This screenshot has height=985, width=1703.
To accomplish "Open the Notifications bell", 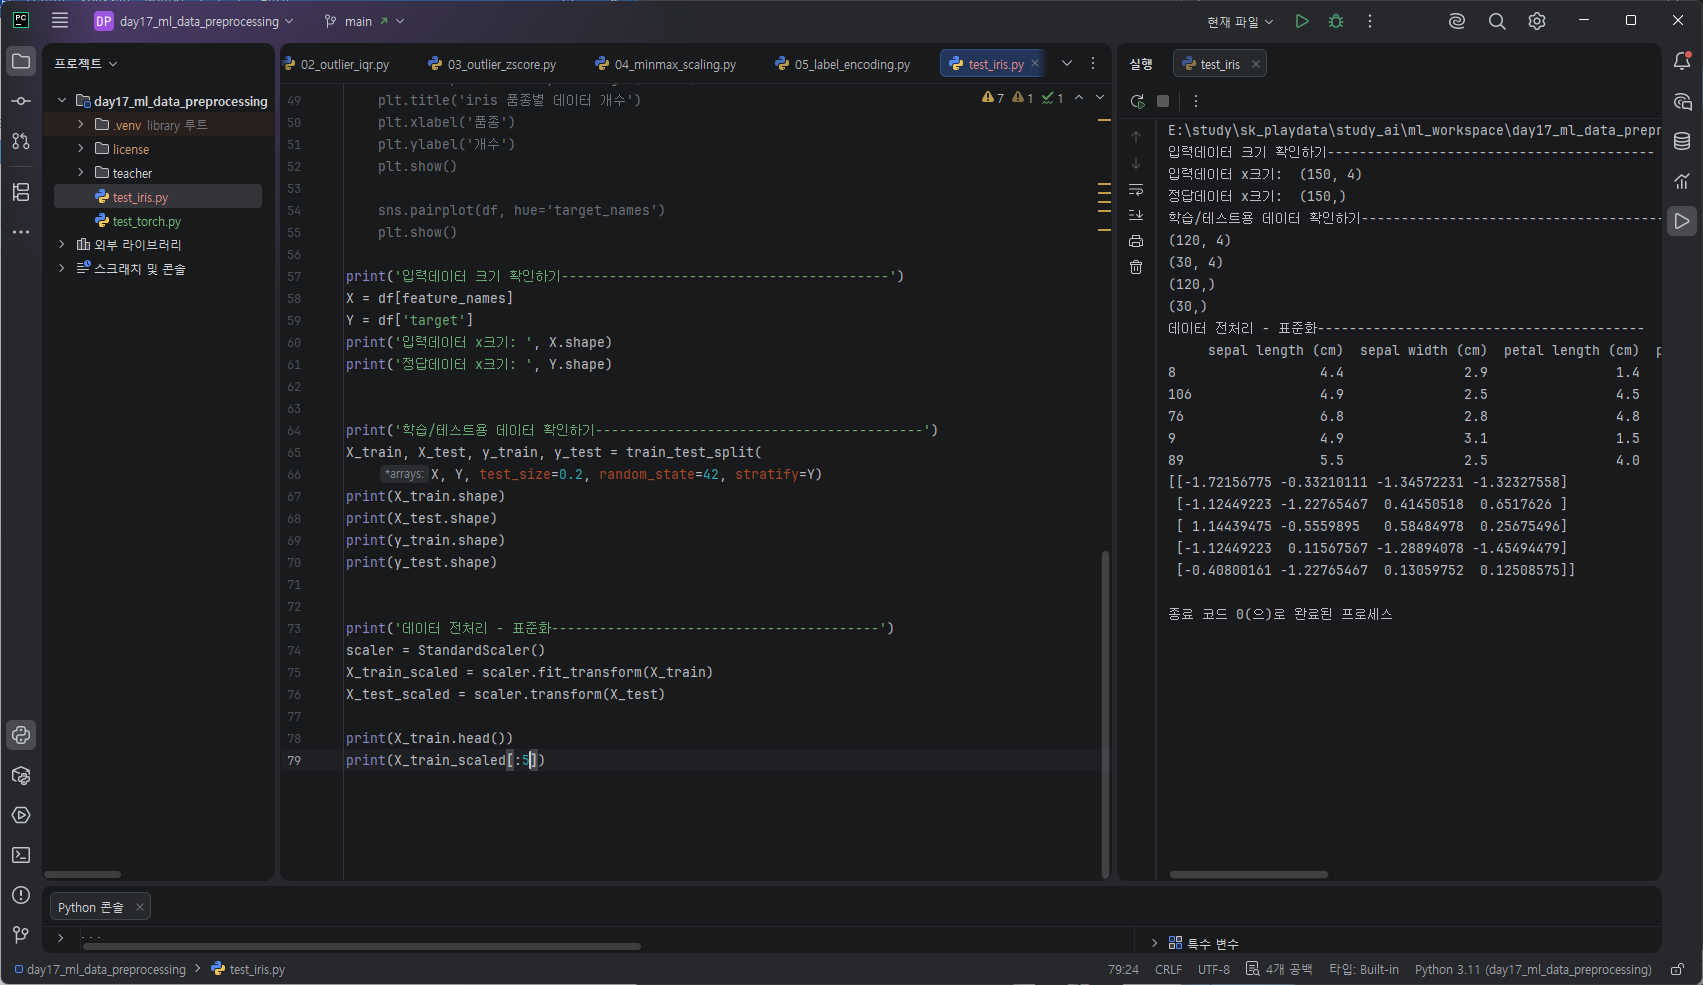I will (1682, 61).
